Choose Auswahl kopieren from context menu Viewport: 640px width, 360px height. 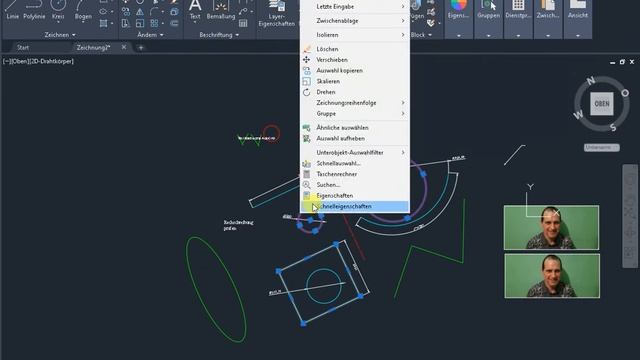355,71
